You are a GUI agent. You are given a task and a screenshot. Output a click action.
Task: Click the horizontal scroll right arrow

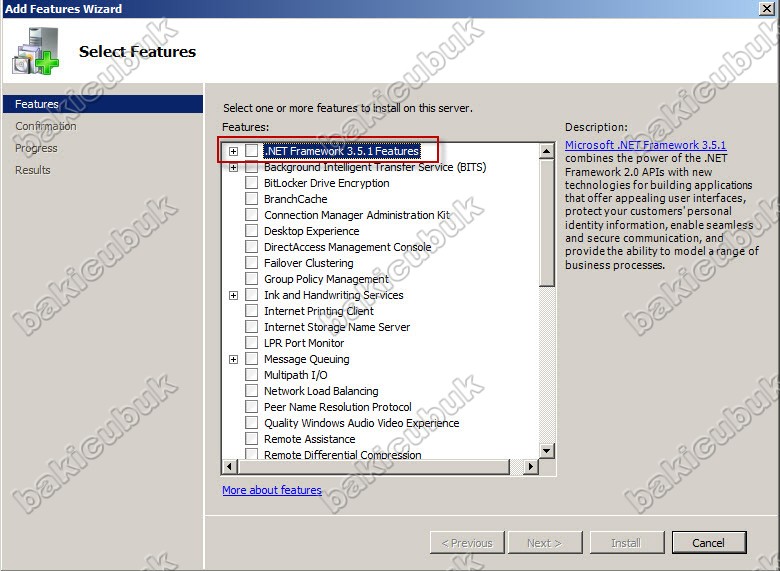pos(531,467)
